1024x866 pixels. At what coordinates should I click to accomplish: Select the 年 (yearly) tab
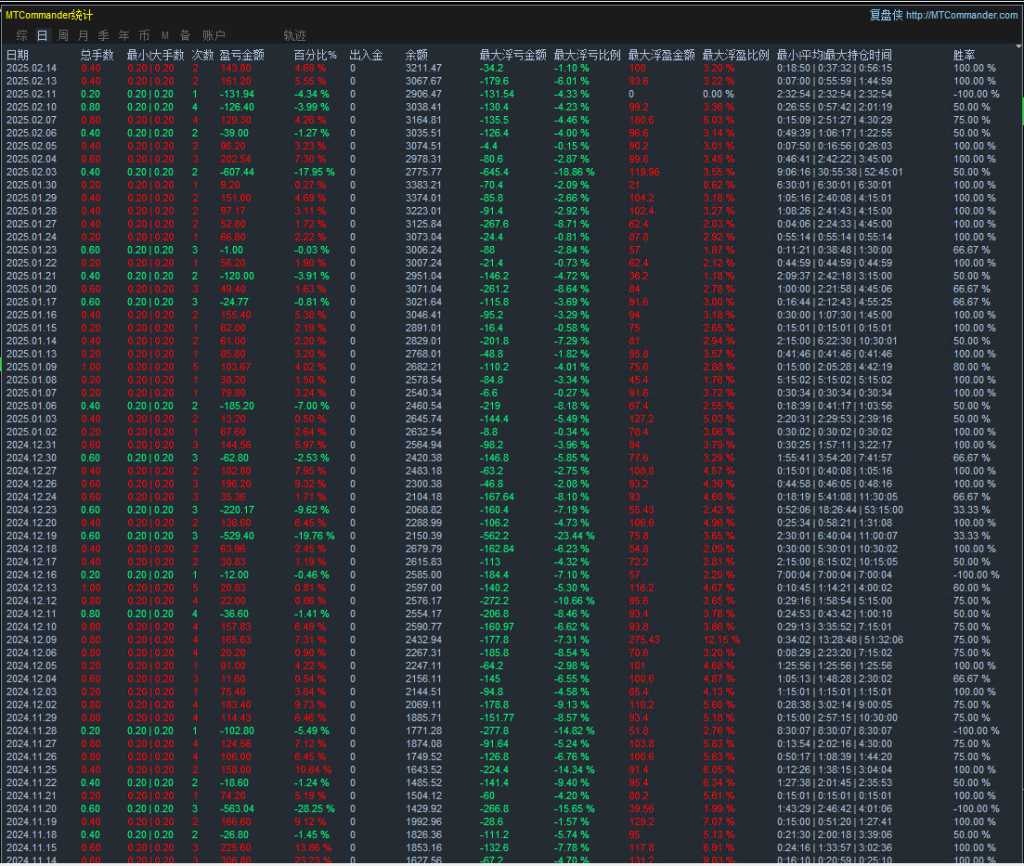pos(124,35)
